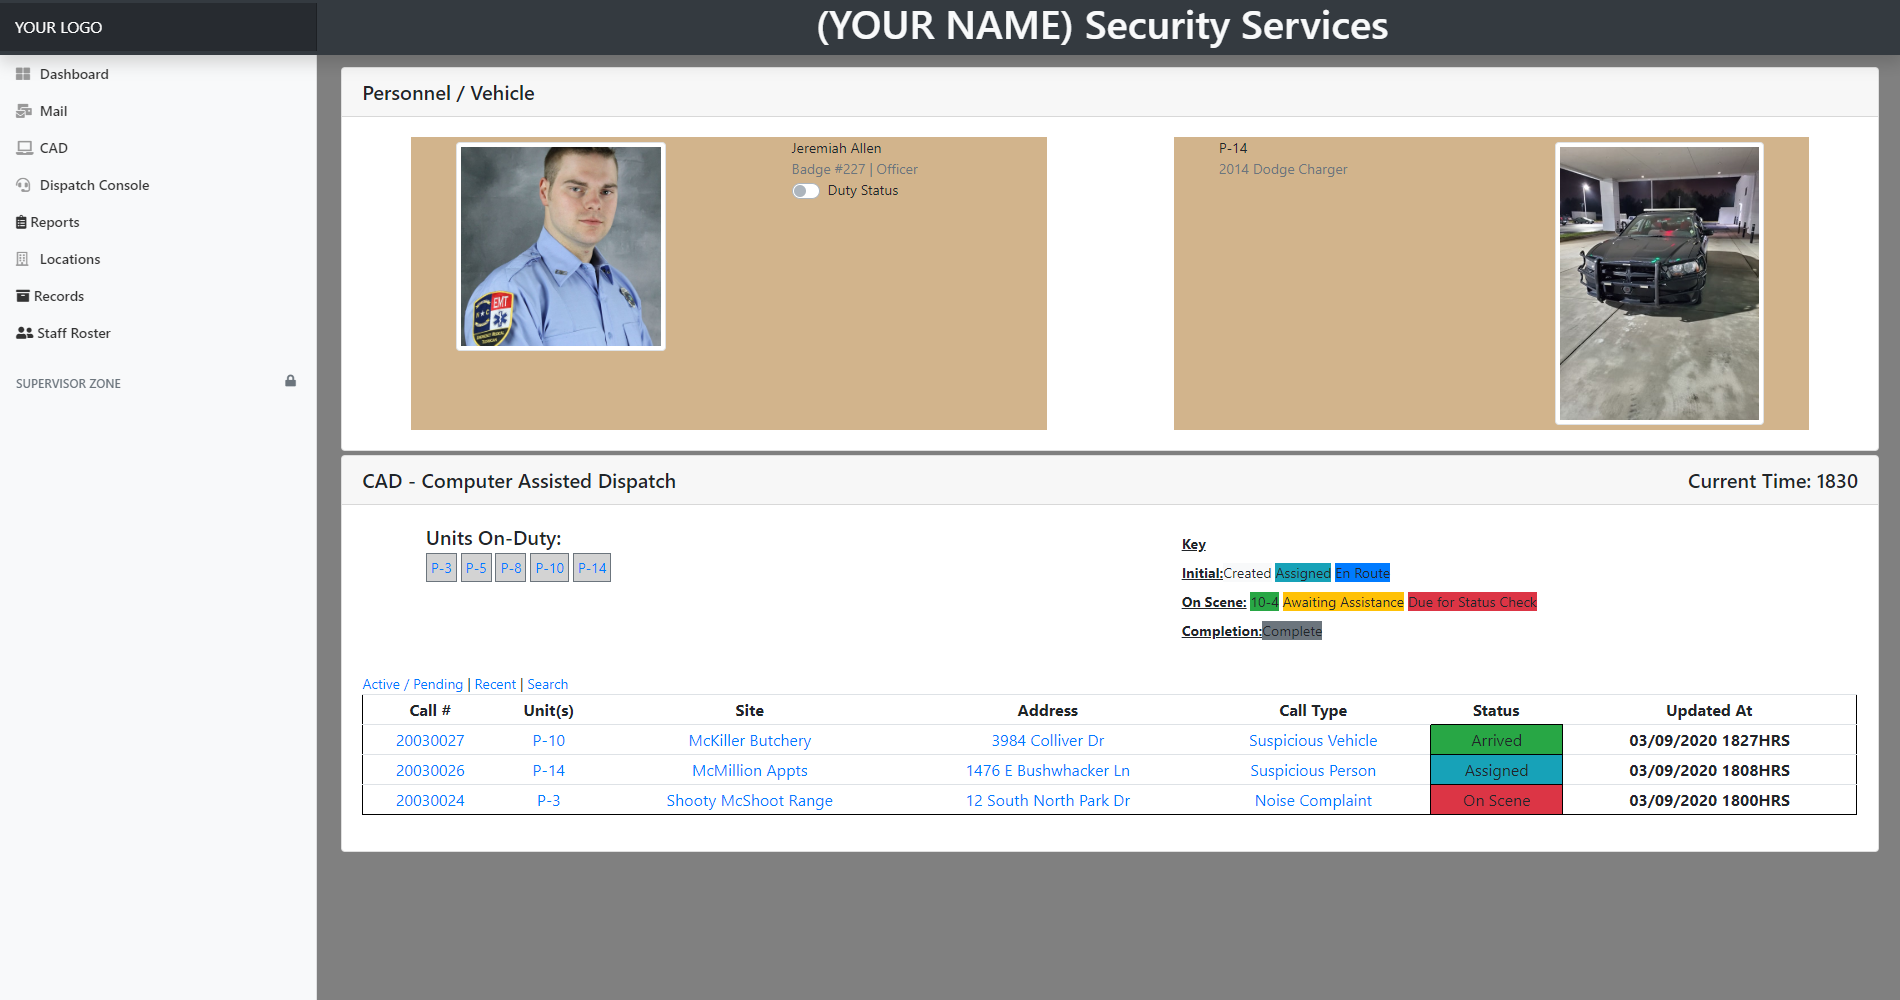Select unit P-5 in Units On-Duty
1900x1000 pixels.
(x=476, y=567)
